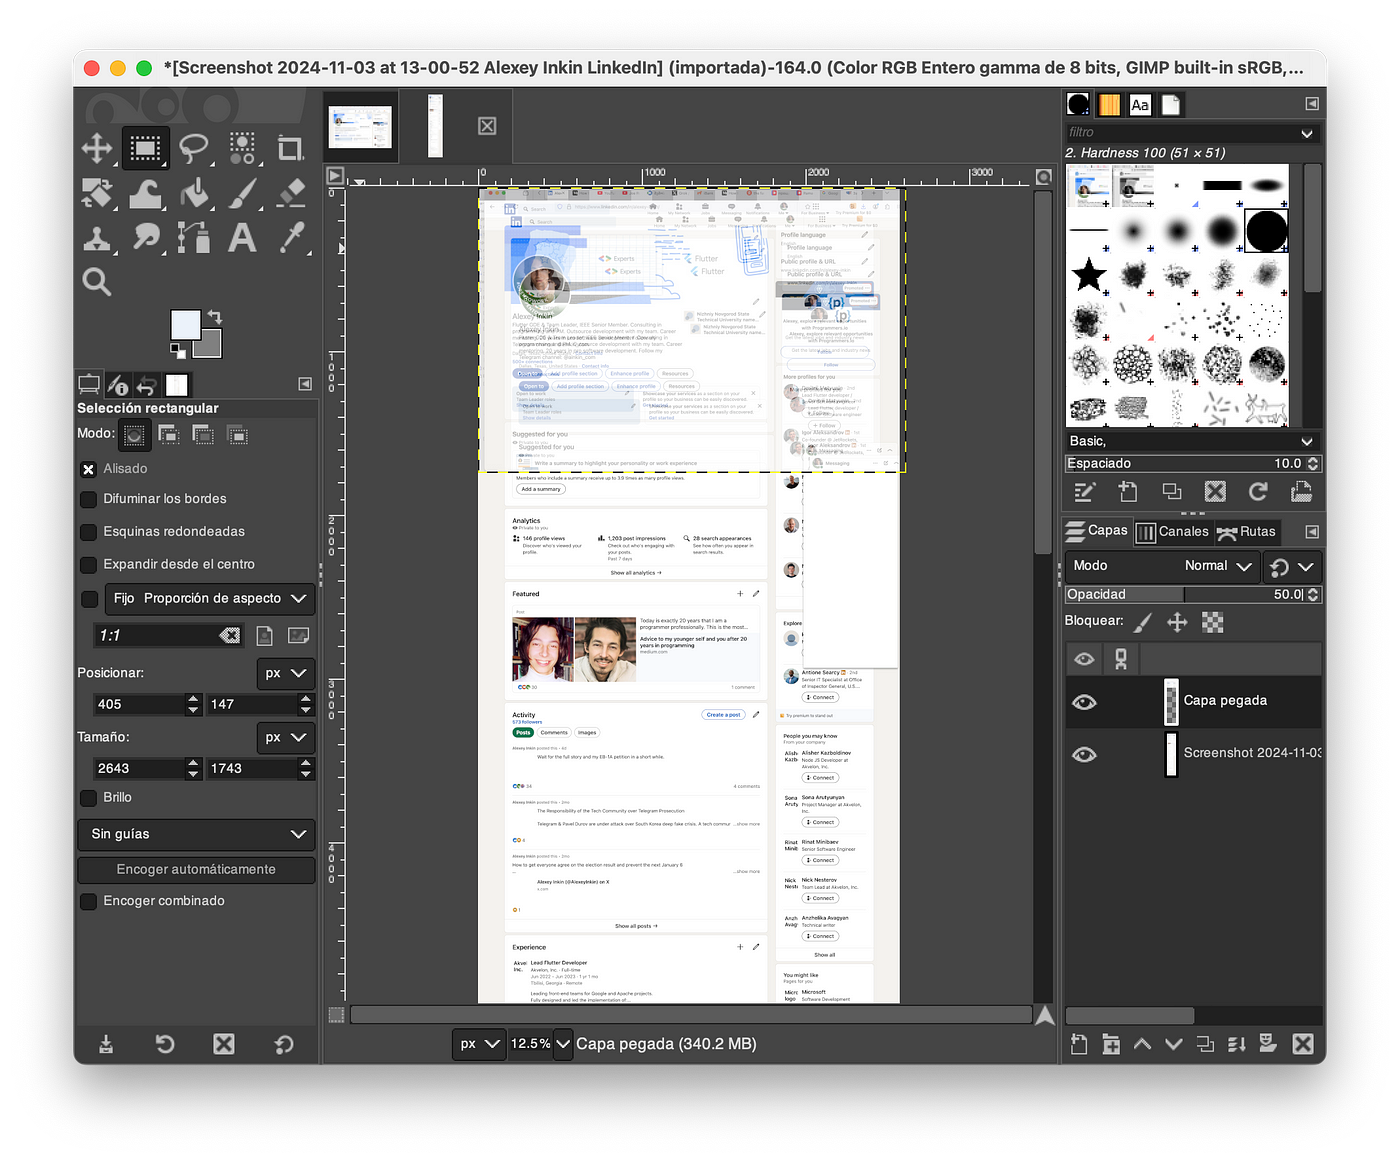Screen dimensions: 1400x1162
Task: Select the Fuzzy Select tool
Action: (x=242, y=149)
